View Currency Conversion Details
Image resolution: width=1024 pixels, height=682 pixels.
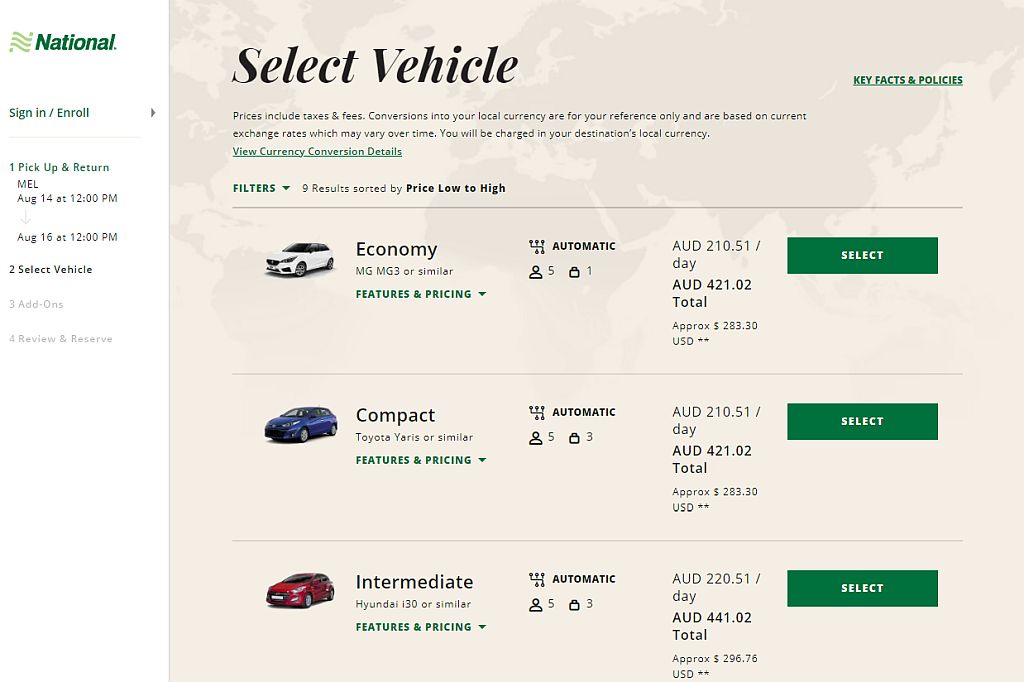[x=316, y=151]
